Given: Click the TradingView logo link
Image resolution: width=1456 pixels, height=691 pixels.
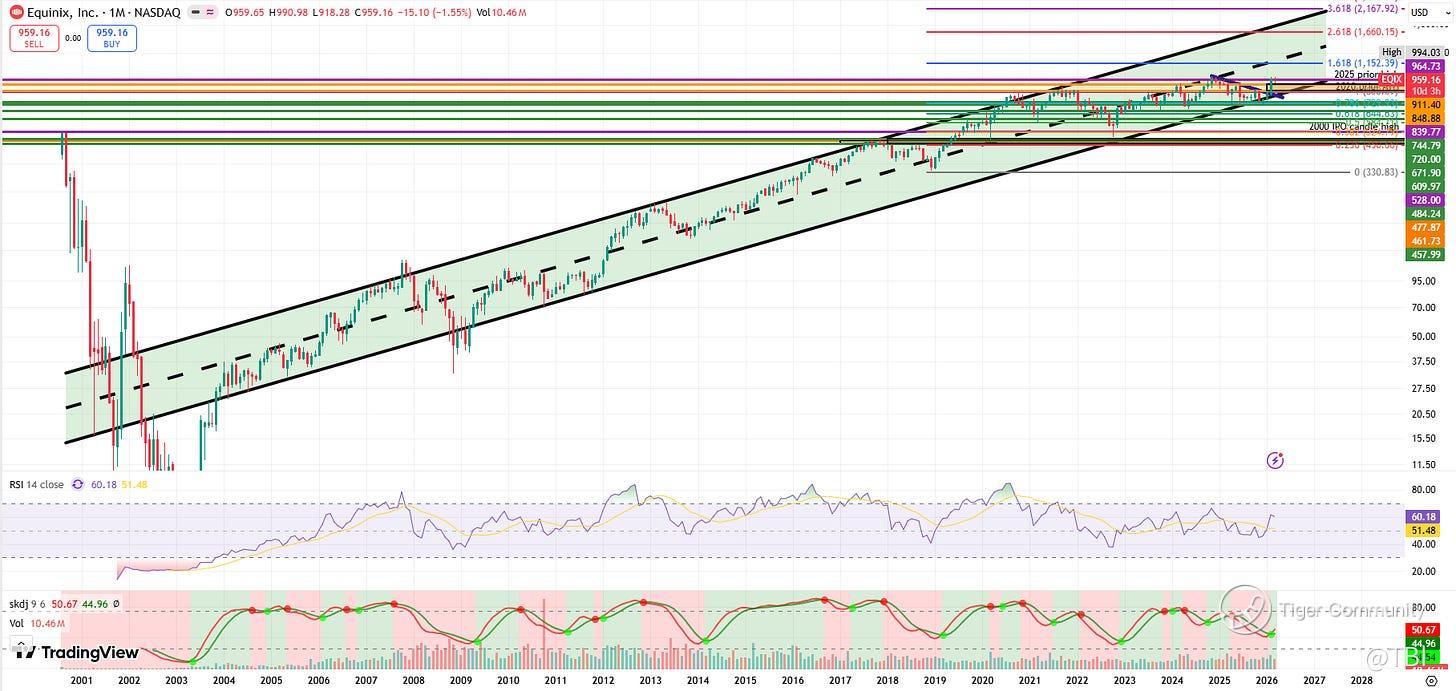Looking at the screenshot, I should [77, 652].
